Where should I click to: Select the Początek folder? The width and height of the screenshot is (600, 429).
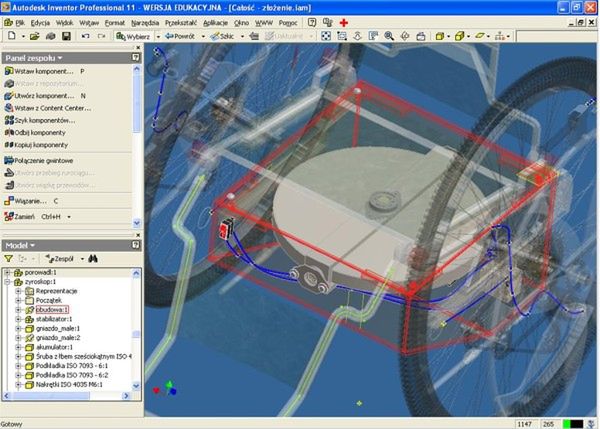[48, 300]
